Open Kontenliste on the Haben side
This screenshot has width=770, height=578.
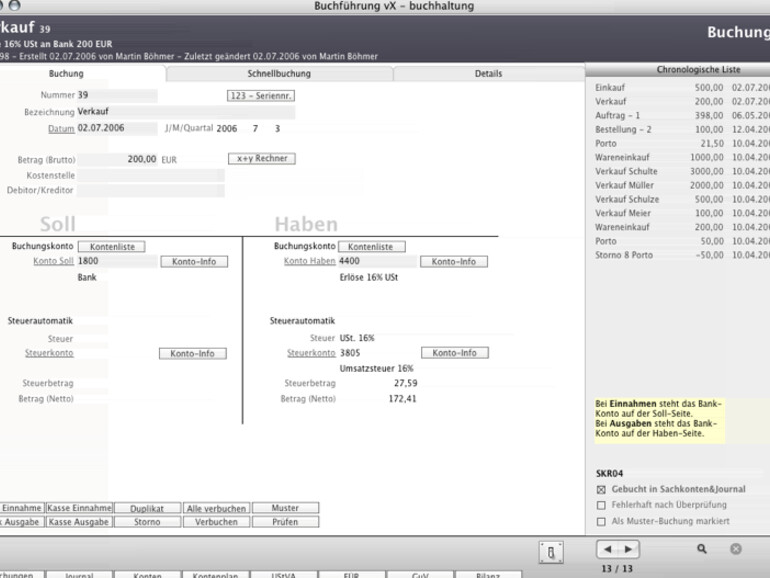point(372,247)
